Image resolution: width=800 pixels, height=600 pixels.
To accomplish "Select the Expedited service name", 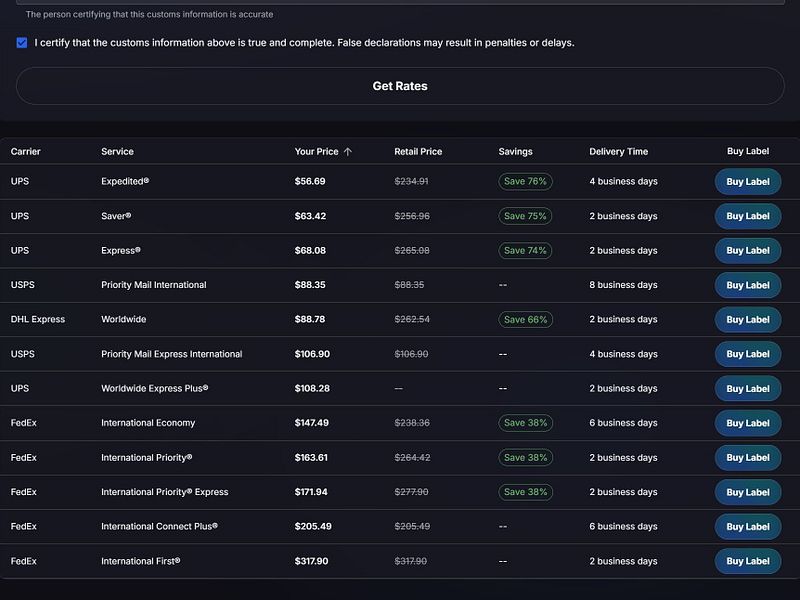I will (125, 181).
